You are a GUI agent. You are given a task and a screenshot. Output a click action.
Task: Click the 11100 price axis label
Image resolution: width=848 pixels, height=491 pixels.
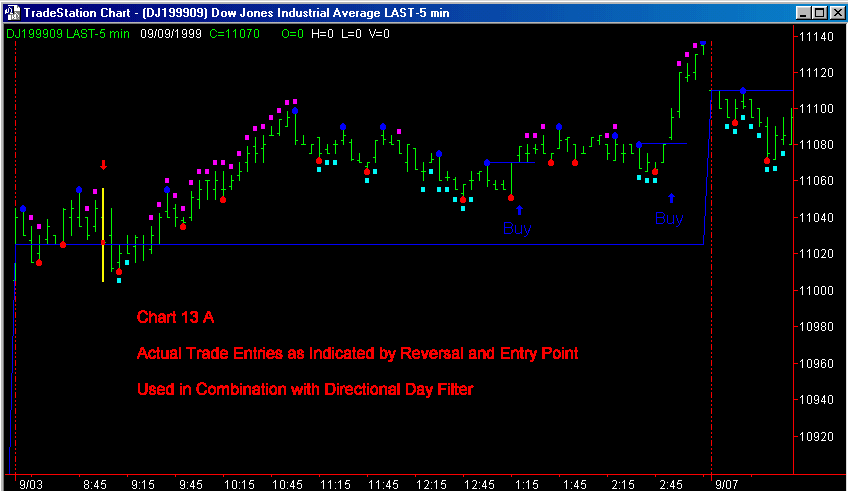pos(817,109)
